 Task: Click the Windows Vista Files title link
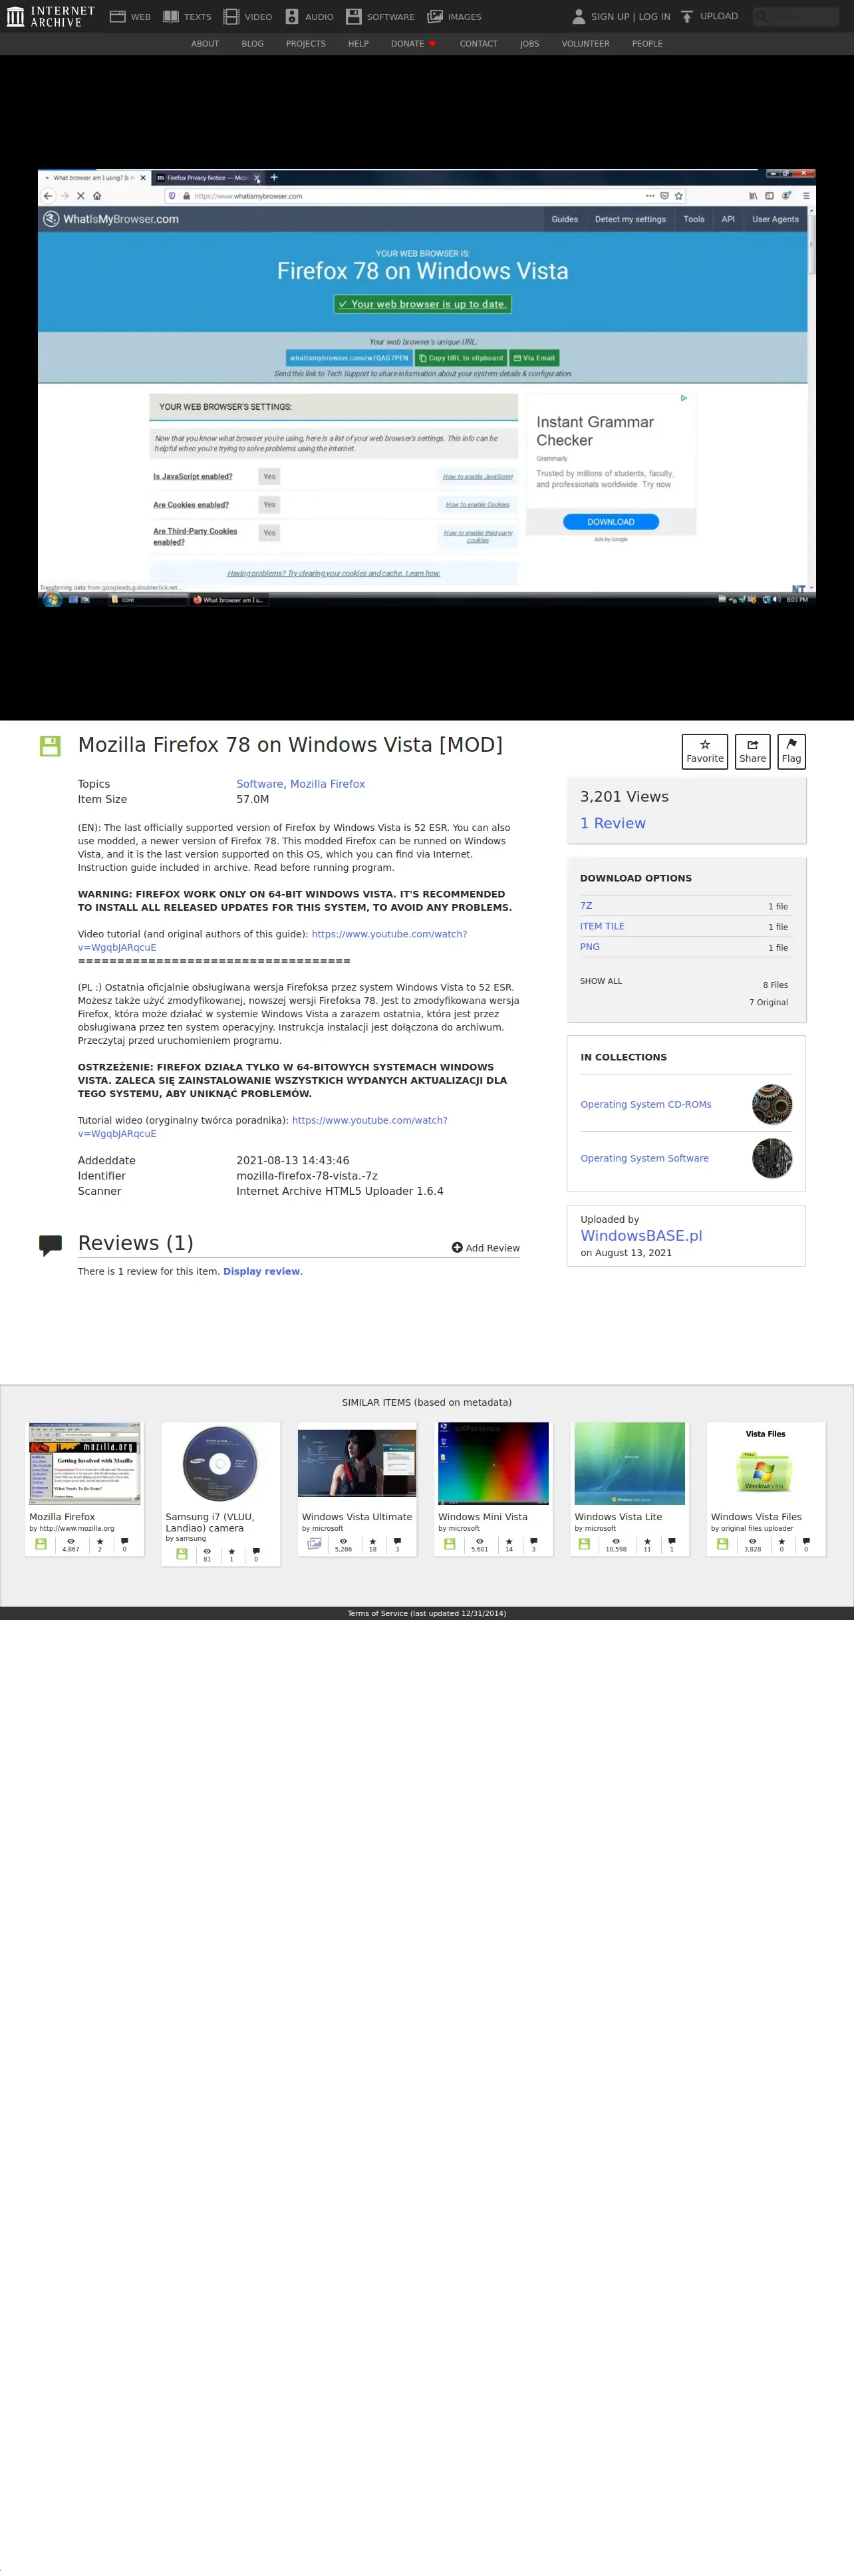click(x=756, y=1516)
